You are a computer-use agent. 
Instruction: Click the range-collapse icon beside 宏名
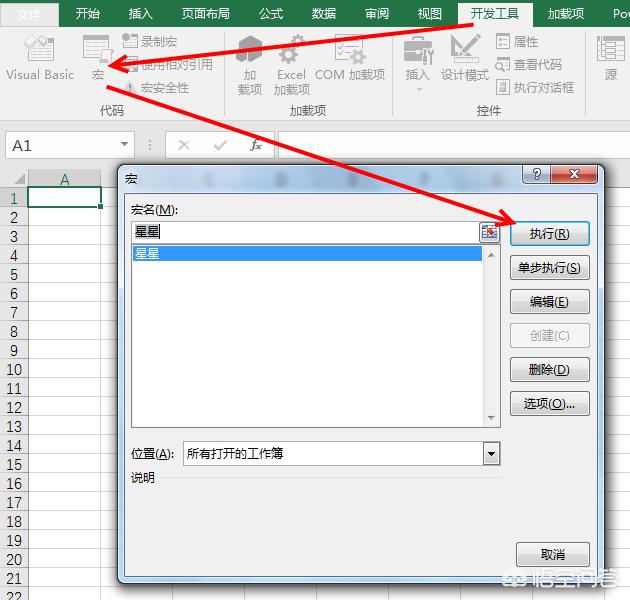click(489, 233)
